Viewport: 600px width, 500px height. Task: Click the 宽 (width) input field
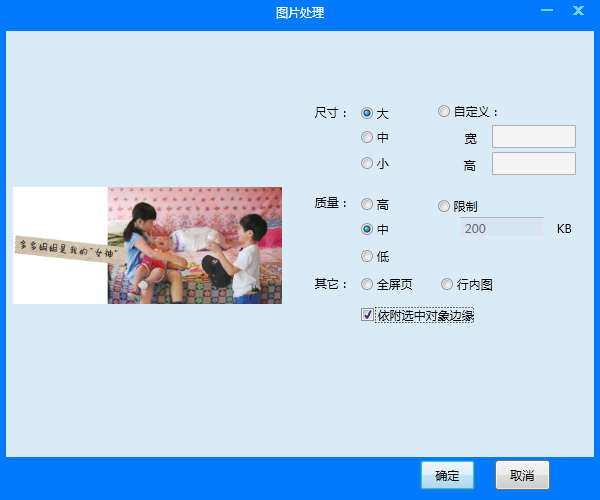pyautogui.click(x=533, y=137)
